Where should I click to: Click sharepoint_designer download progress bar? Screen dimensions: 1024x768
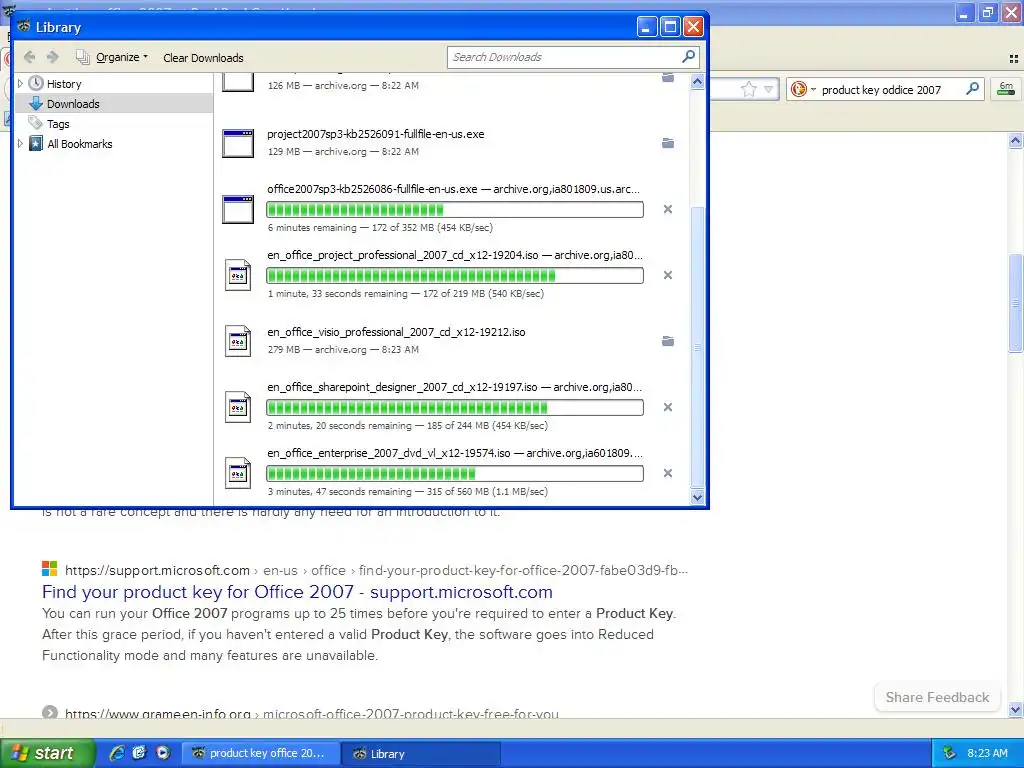pyautogui.click(x=455, y=408)
